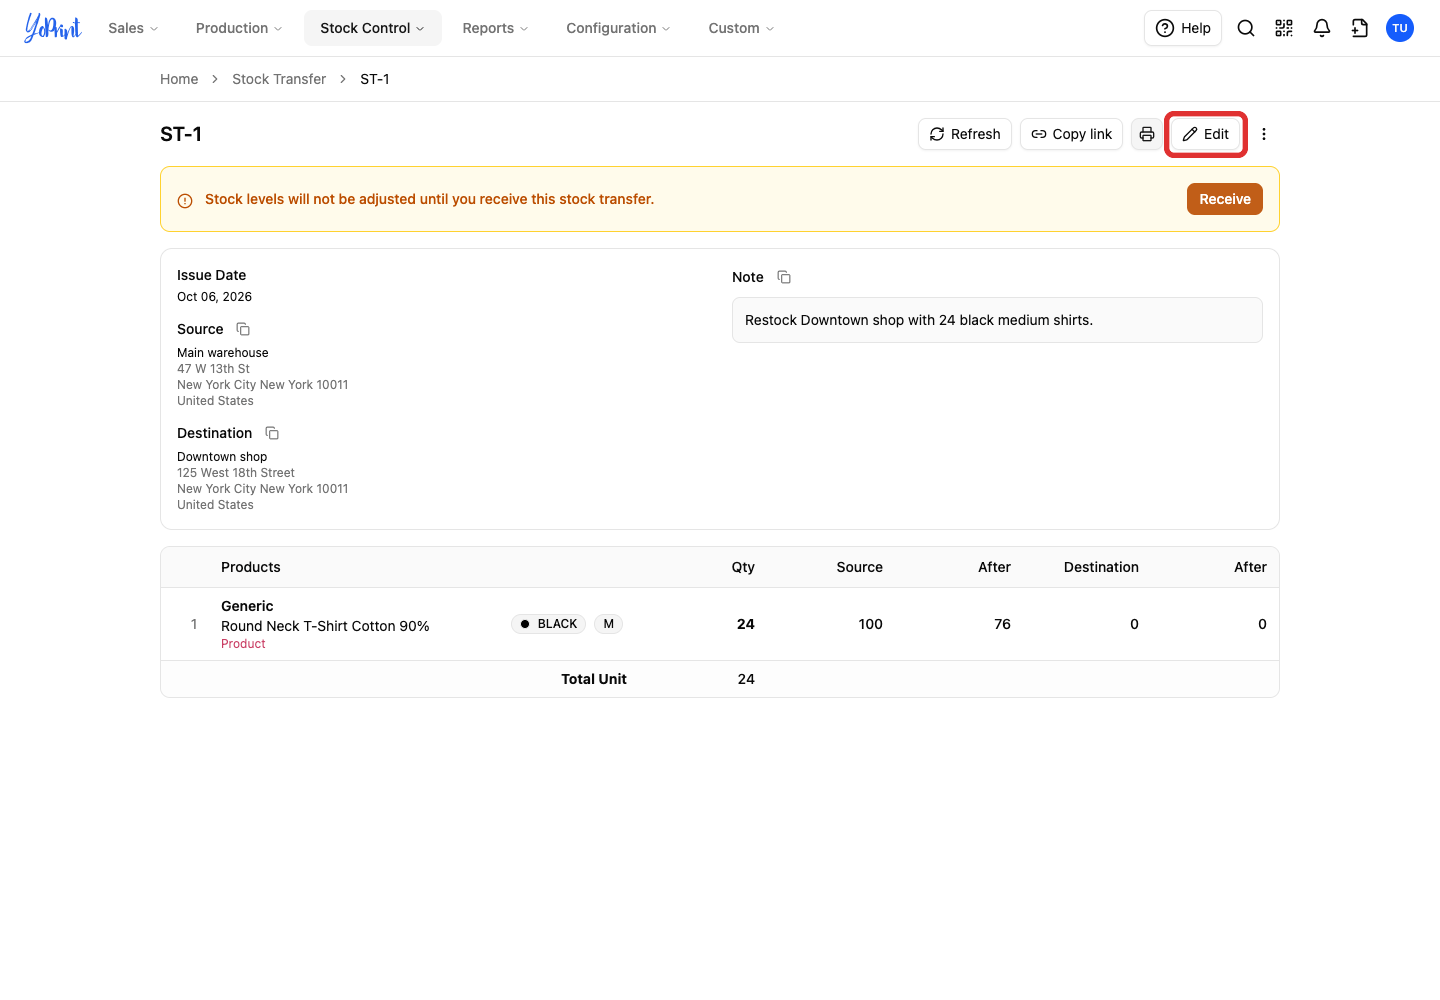1440x1000 pixels.
Task: Click the source stock value 100
Action: (x=870, y=624)
